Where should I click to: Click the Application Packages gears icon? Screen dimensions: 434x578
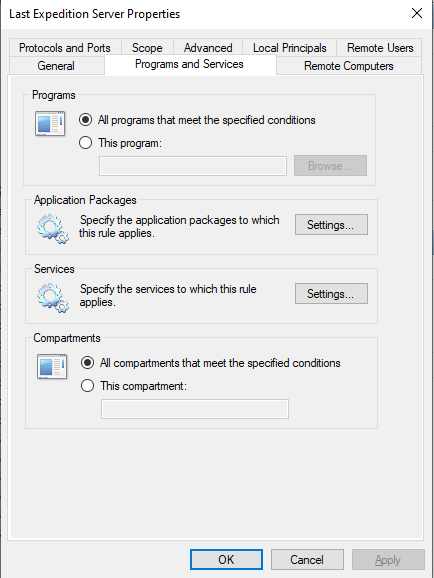click(52, 229)
